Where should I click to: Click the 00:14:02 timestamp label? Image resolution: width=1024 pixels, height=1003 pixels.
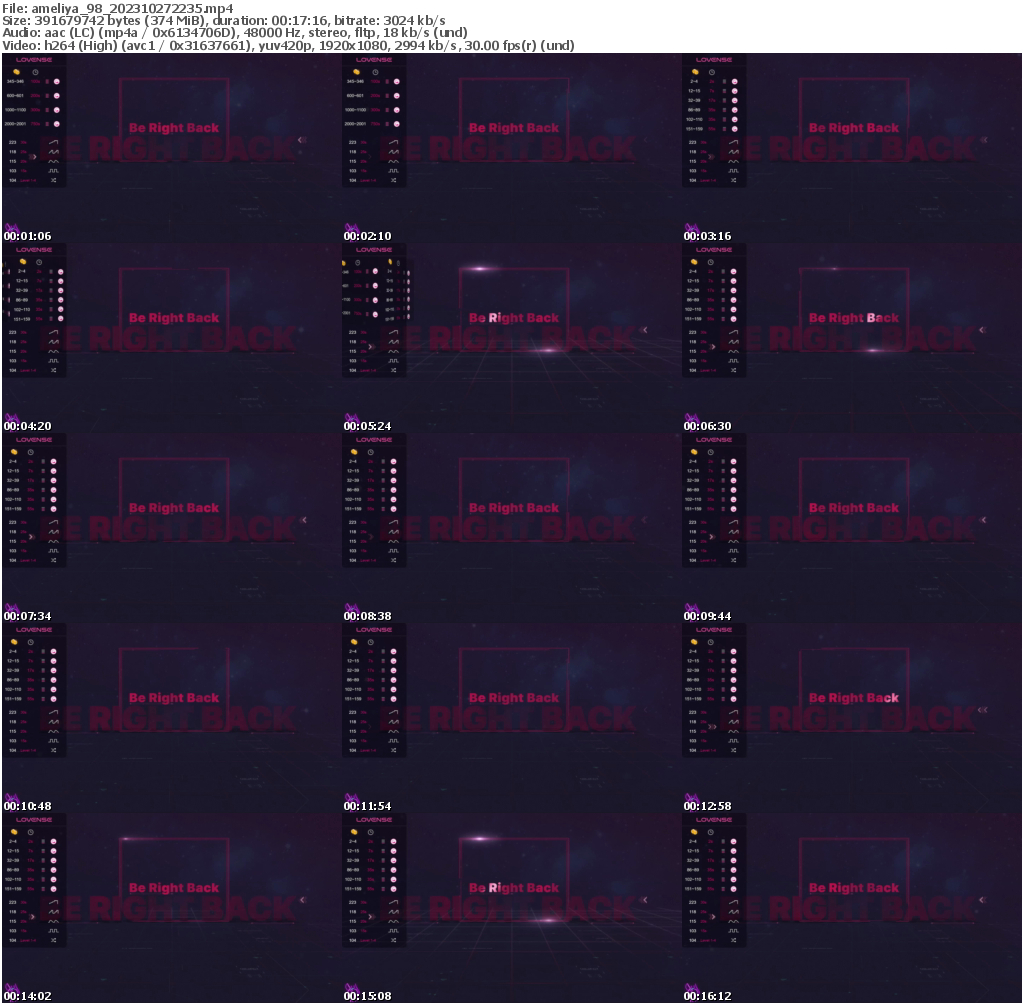click(x=27, y=996)
